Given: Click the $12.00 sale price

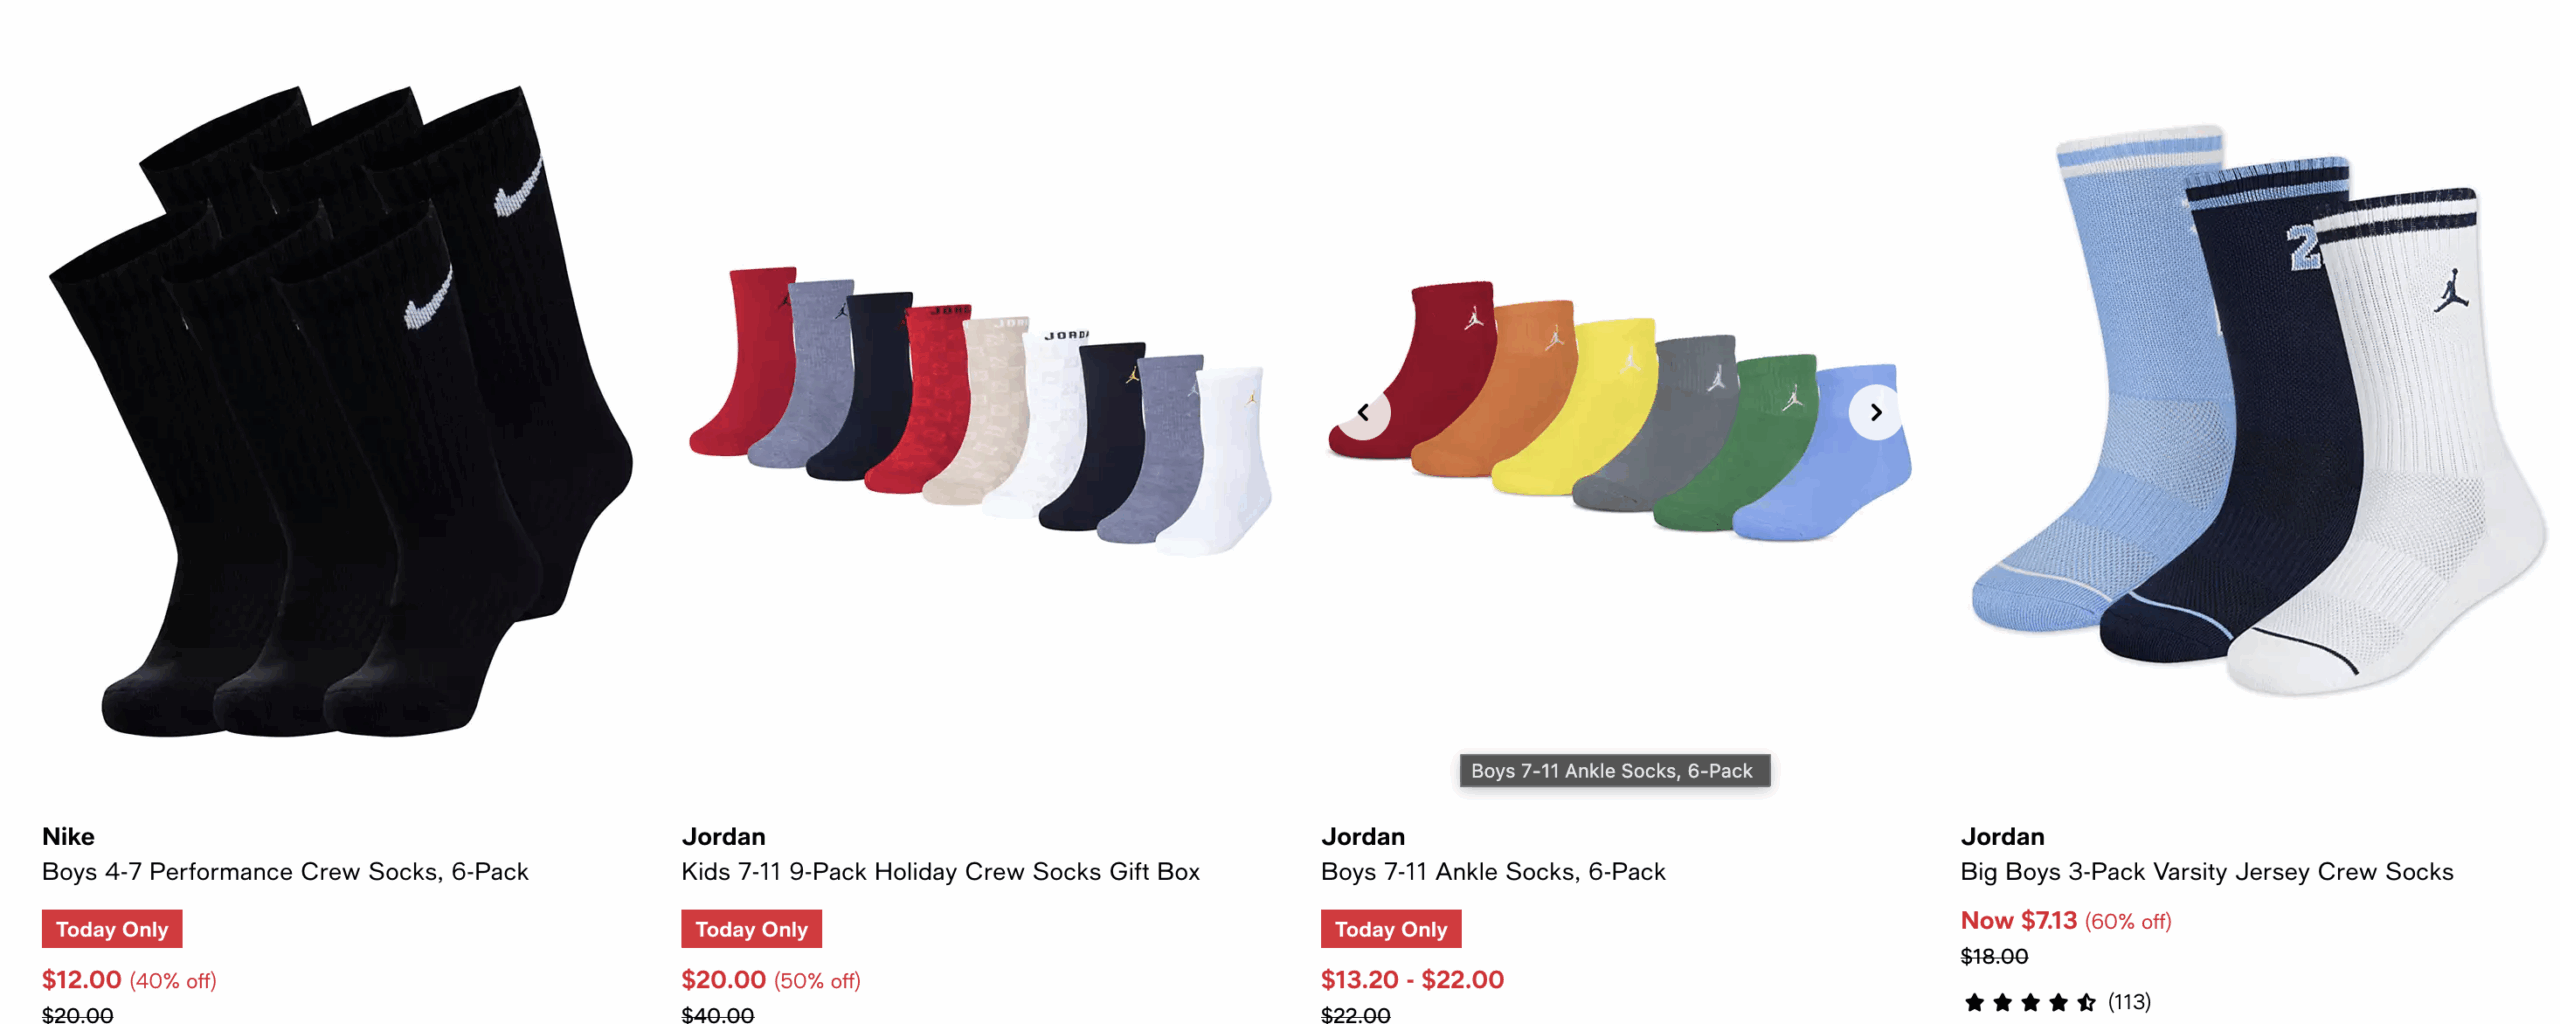Looking at the screenshot, I should [81, 979].
